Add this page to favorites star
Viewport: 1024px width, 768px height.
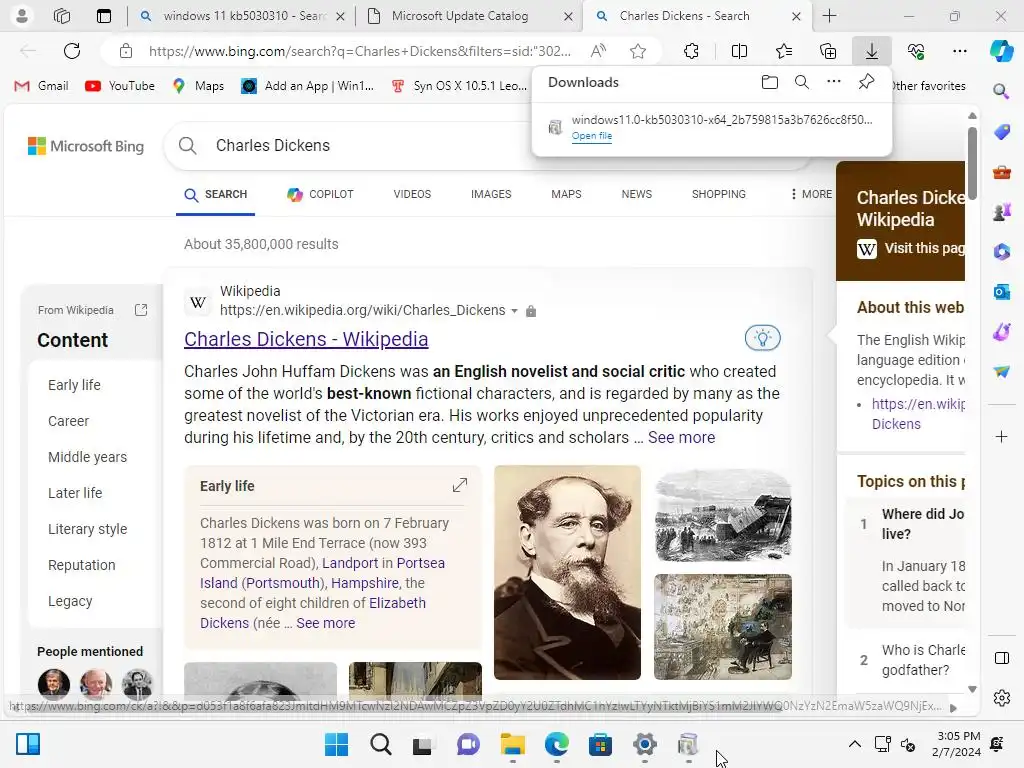[x=638, y=51]
